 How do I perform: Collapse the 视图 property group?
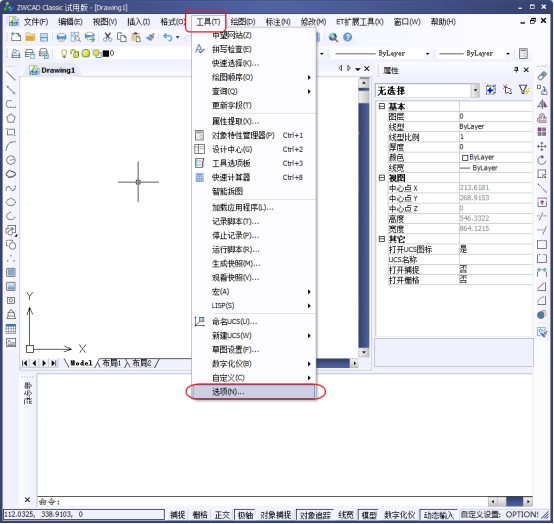[x=382, y=178]
